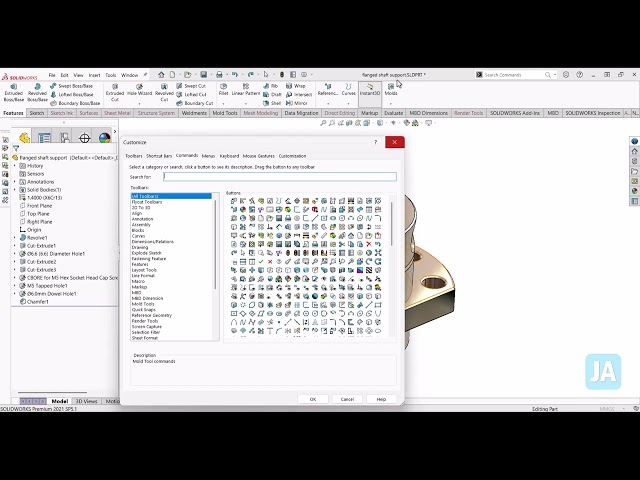The width and height of the screenshot is (640, 480).
Task: Confirm with the OK button
Action: click(x=313, y=399)
